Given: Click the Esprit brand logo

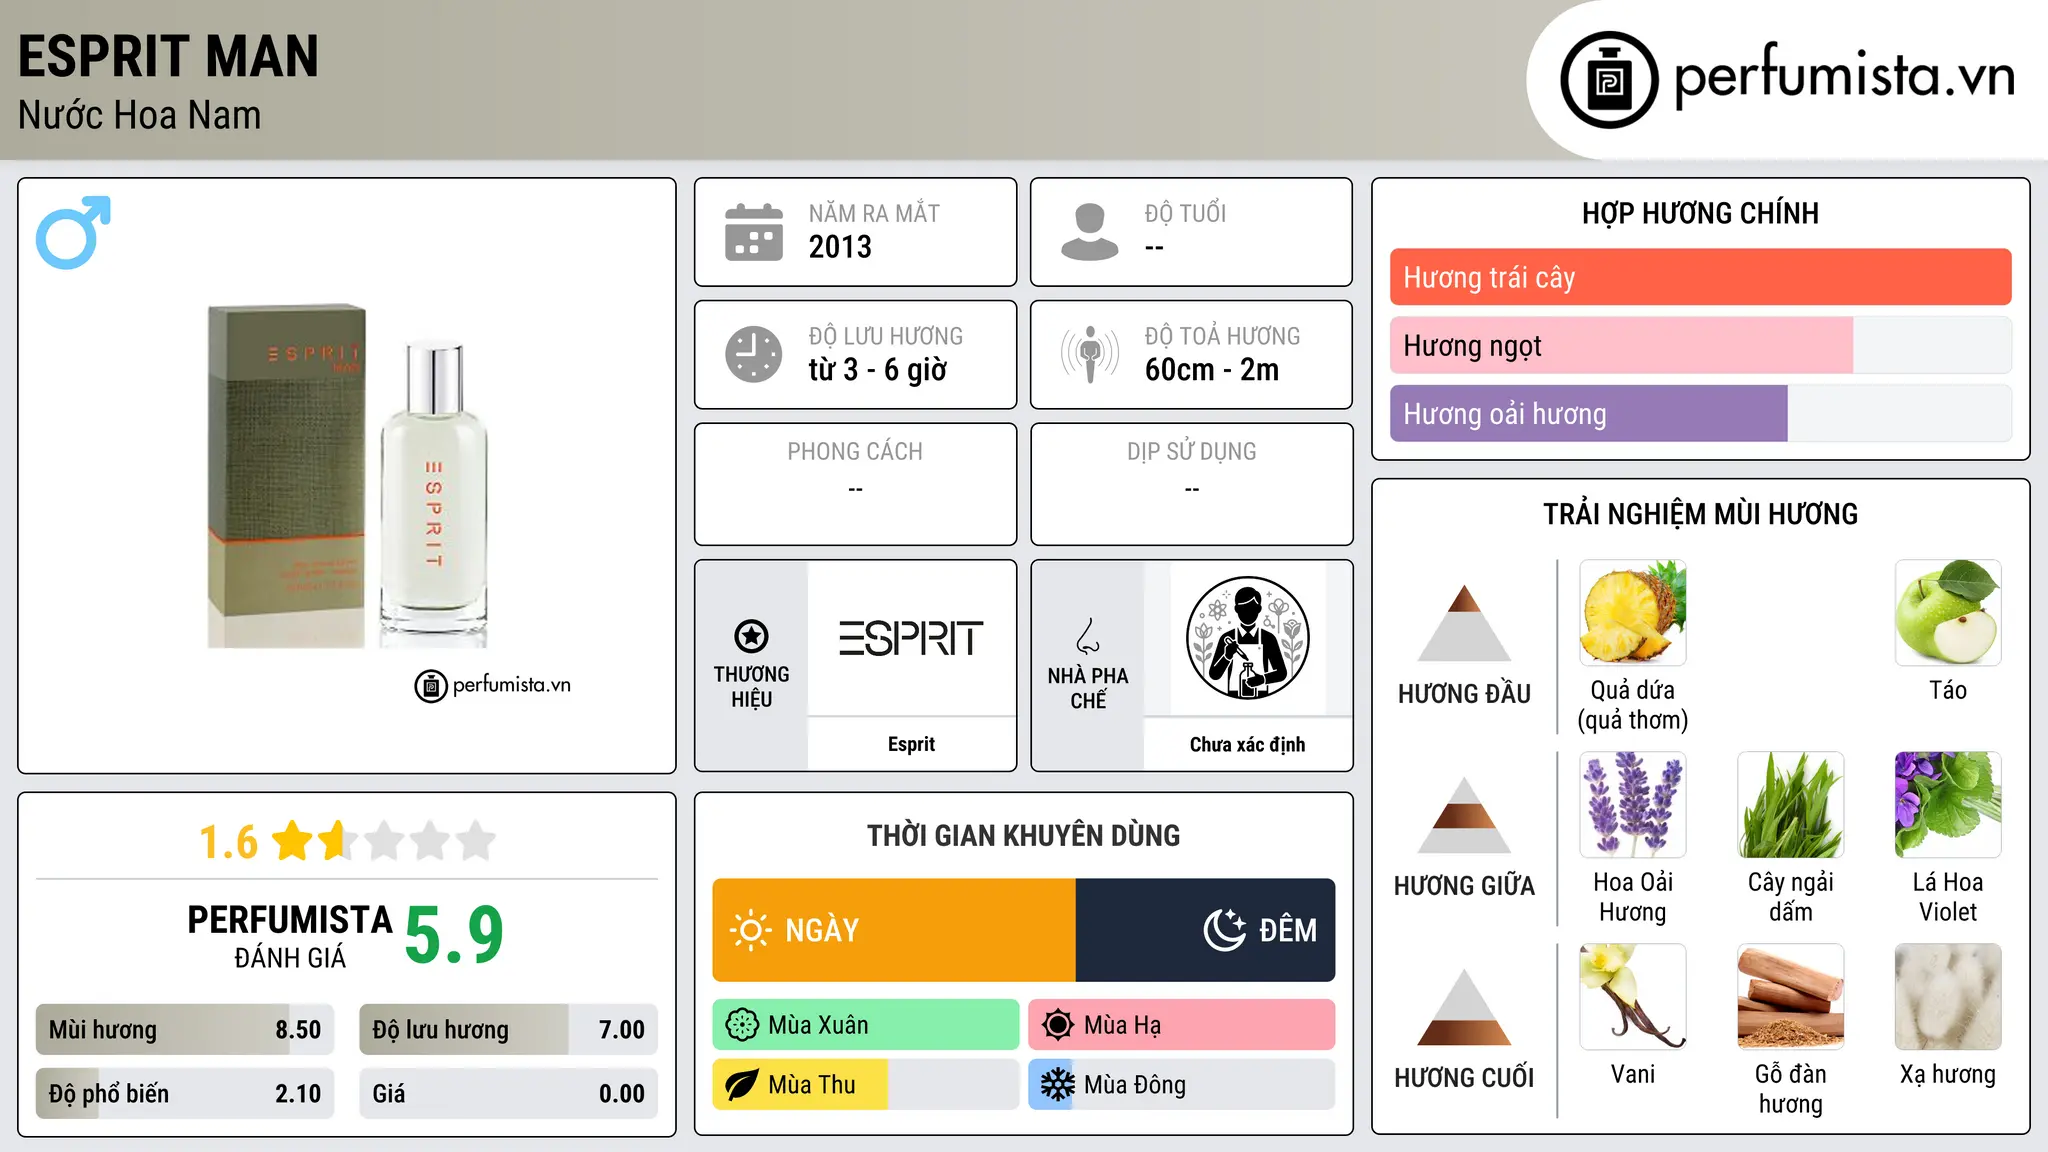Looking at the screenshot, I should 911,638.
